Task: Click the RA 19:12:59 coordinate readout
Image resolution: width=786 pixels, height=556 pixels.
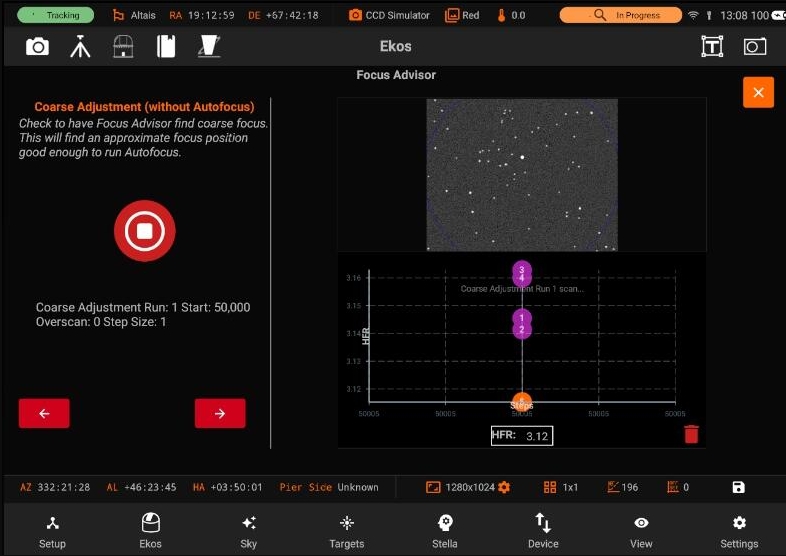Action: coord(202,15)
